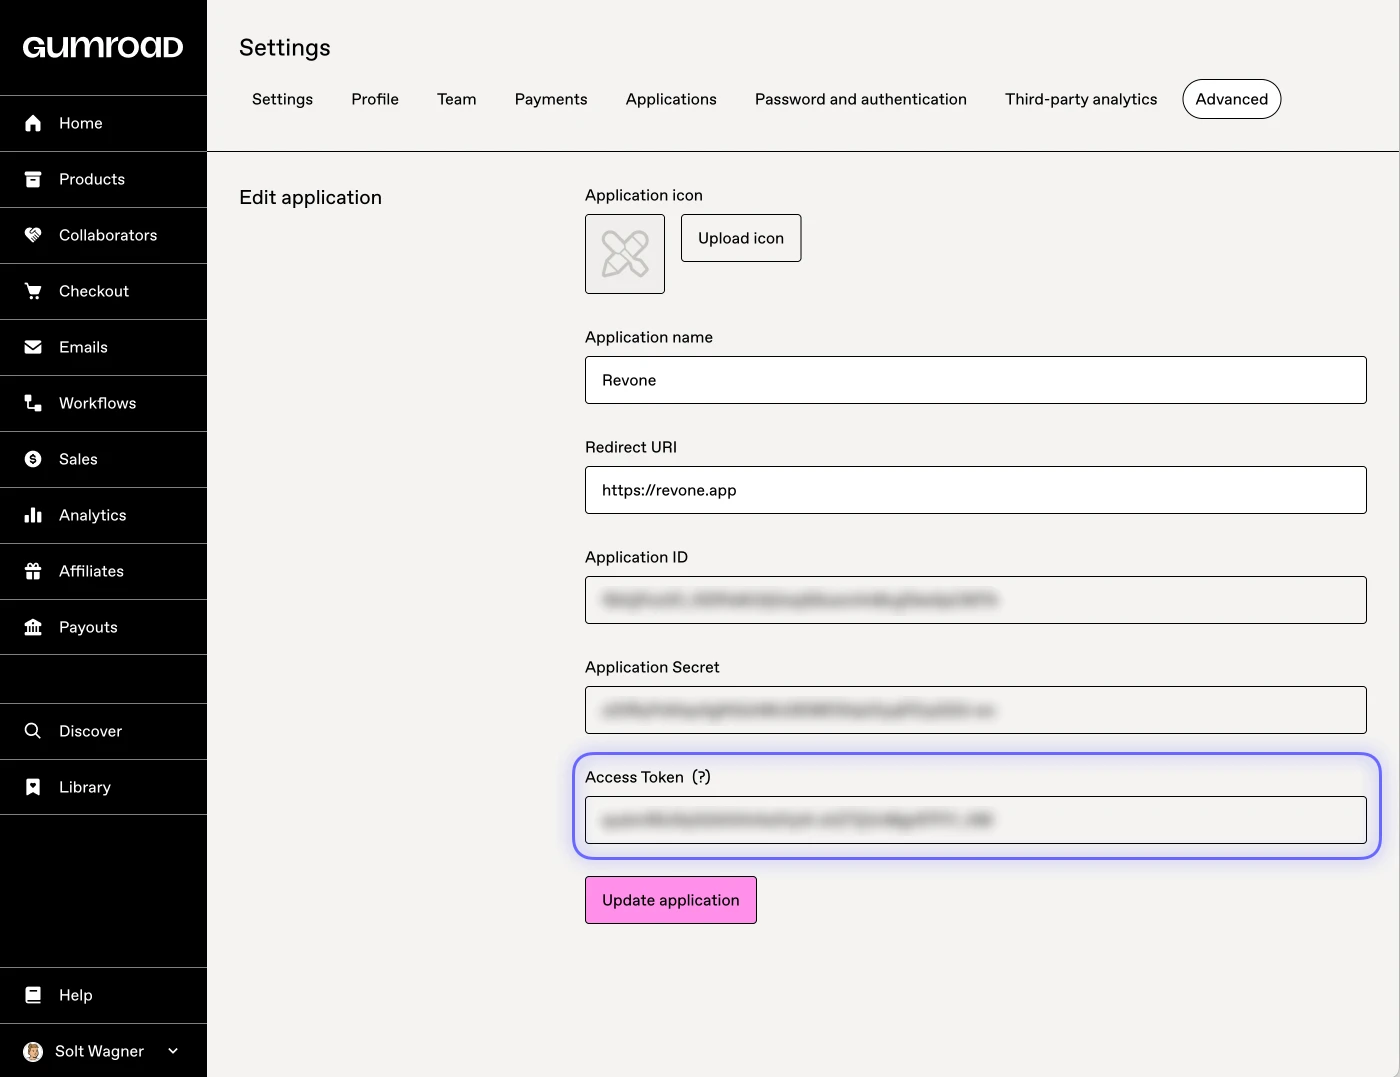This screenshot has height=1077, width=1400.
Task: Open Third-party analytics tab
Action: (1081, 99)
